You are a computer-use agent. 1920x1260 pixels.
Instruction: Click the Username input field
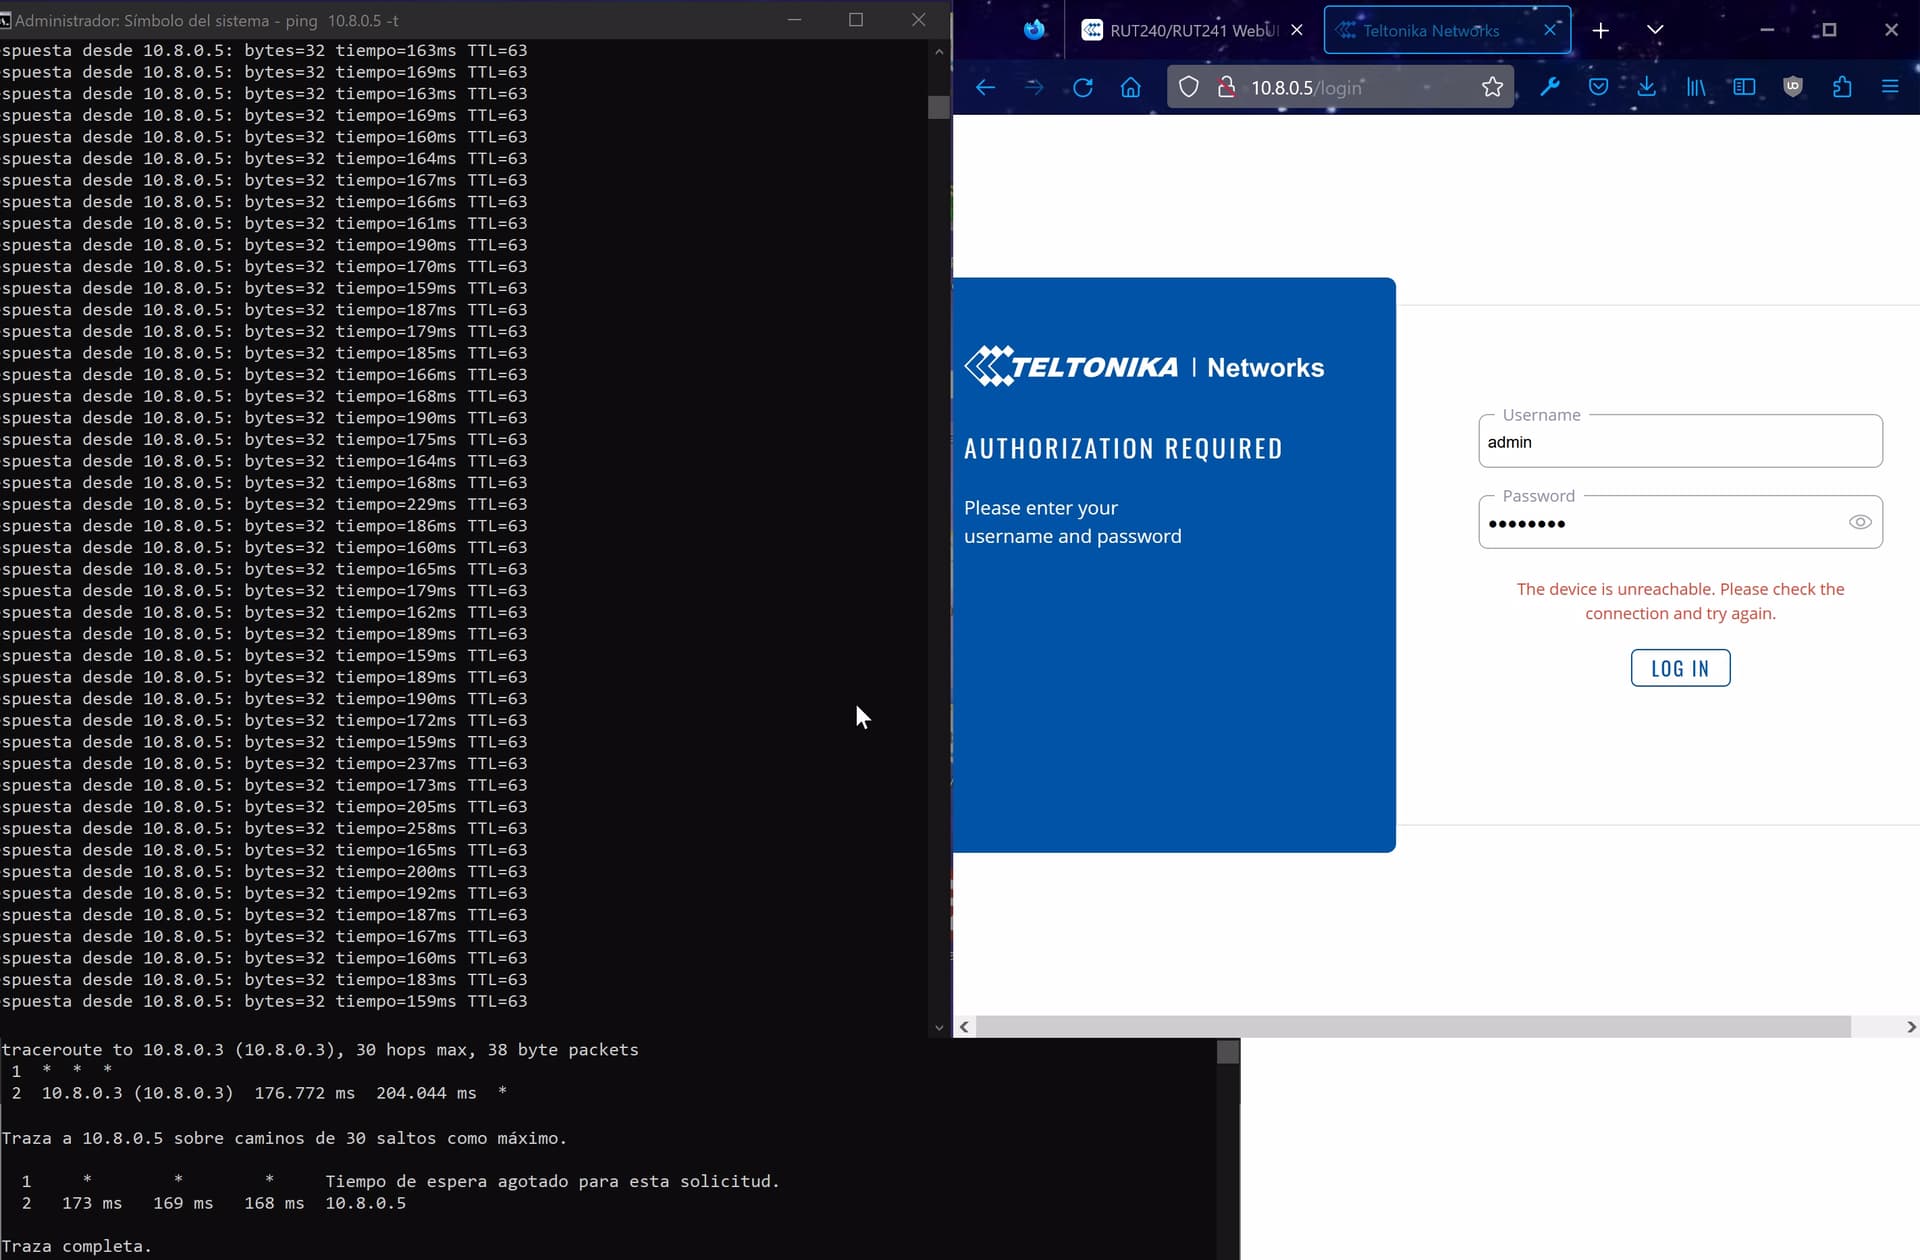[1680, 441]
